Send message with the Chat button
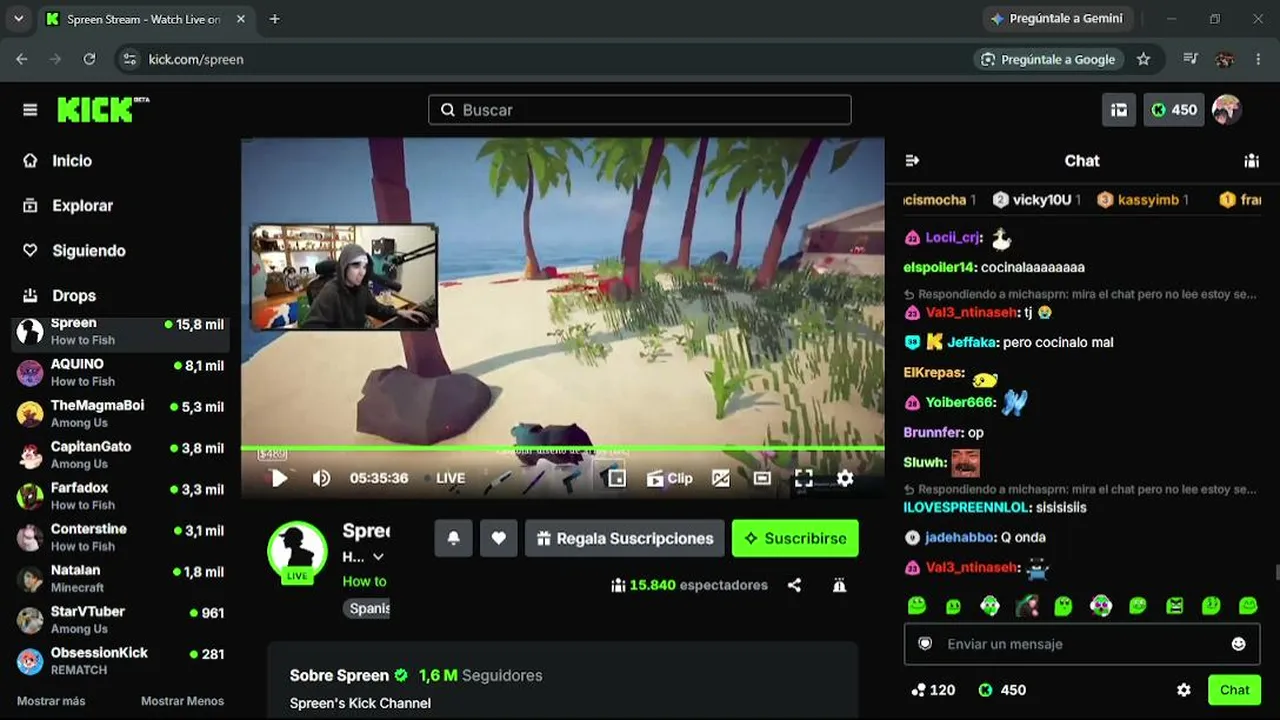 tap(1234, 690)
